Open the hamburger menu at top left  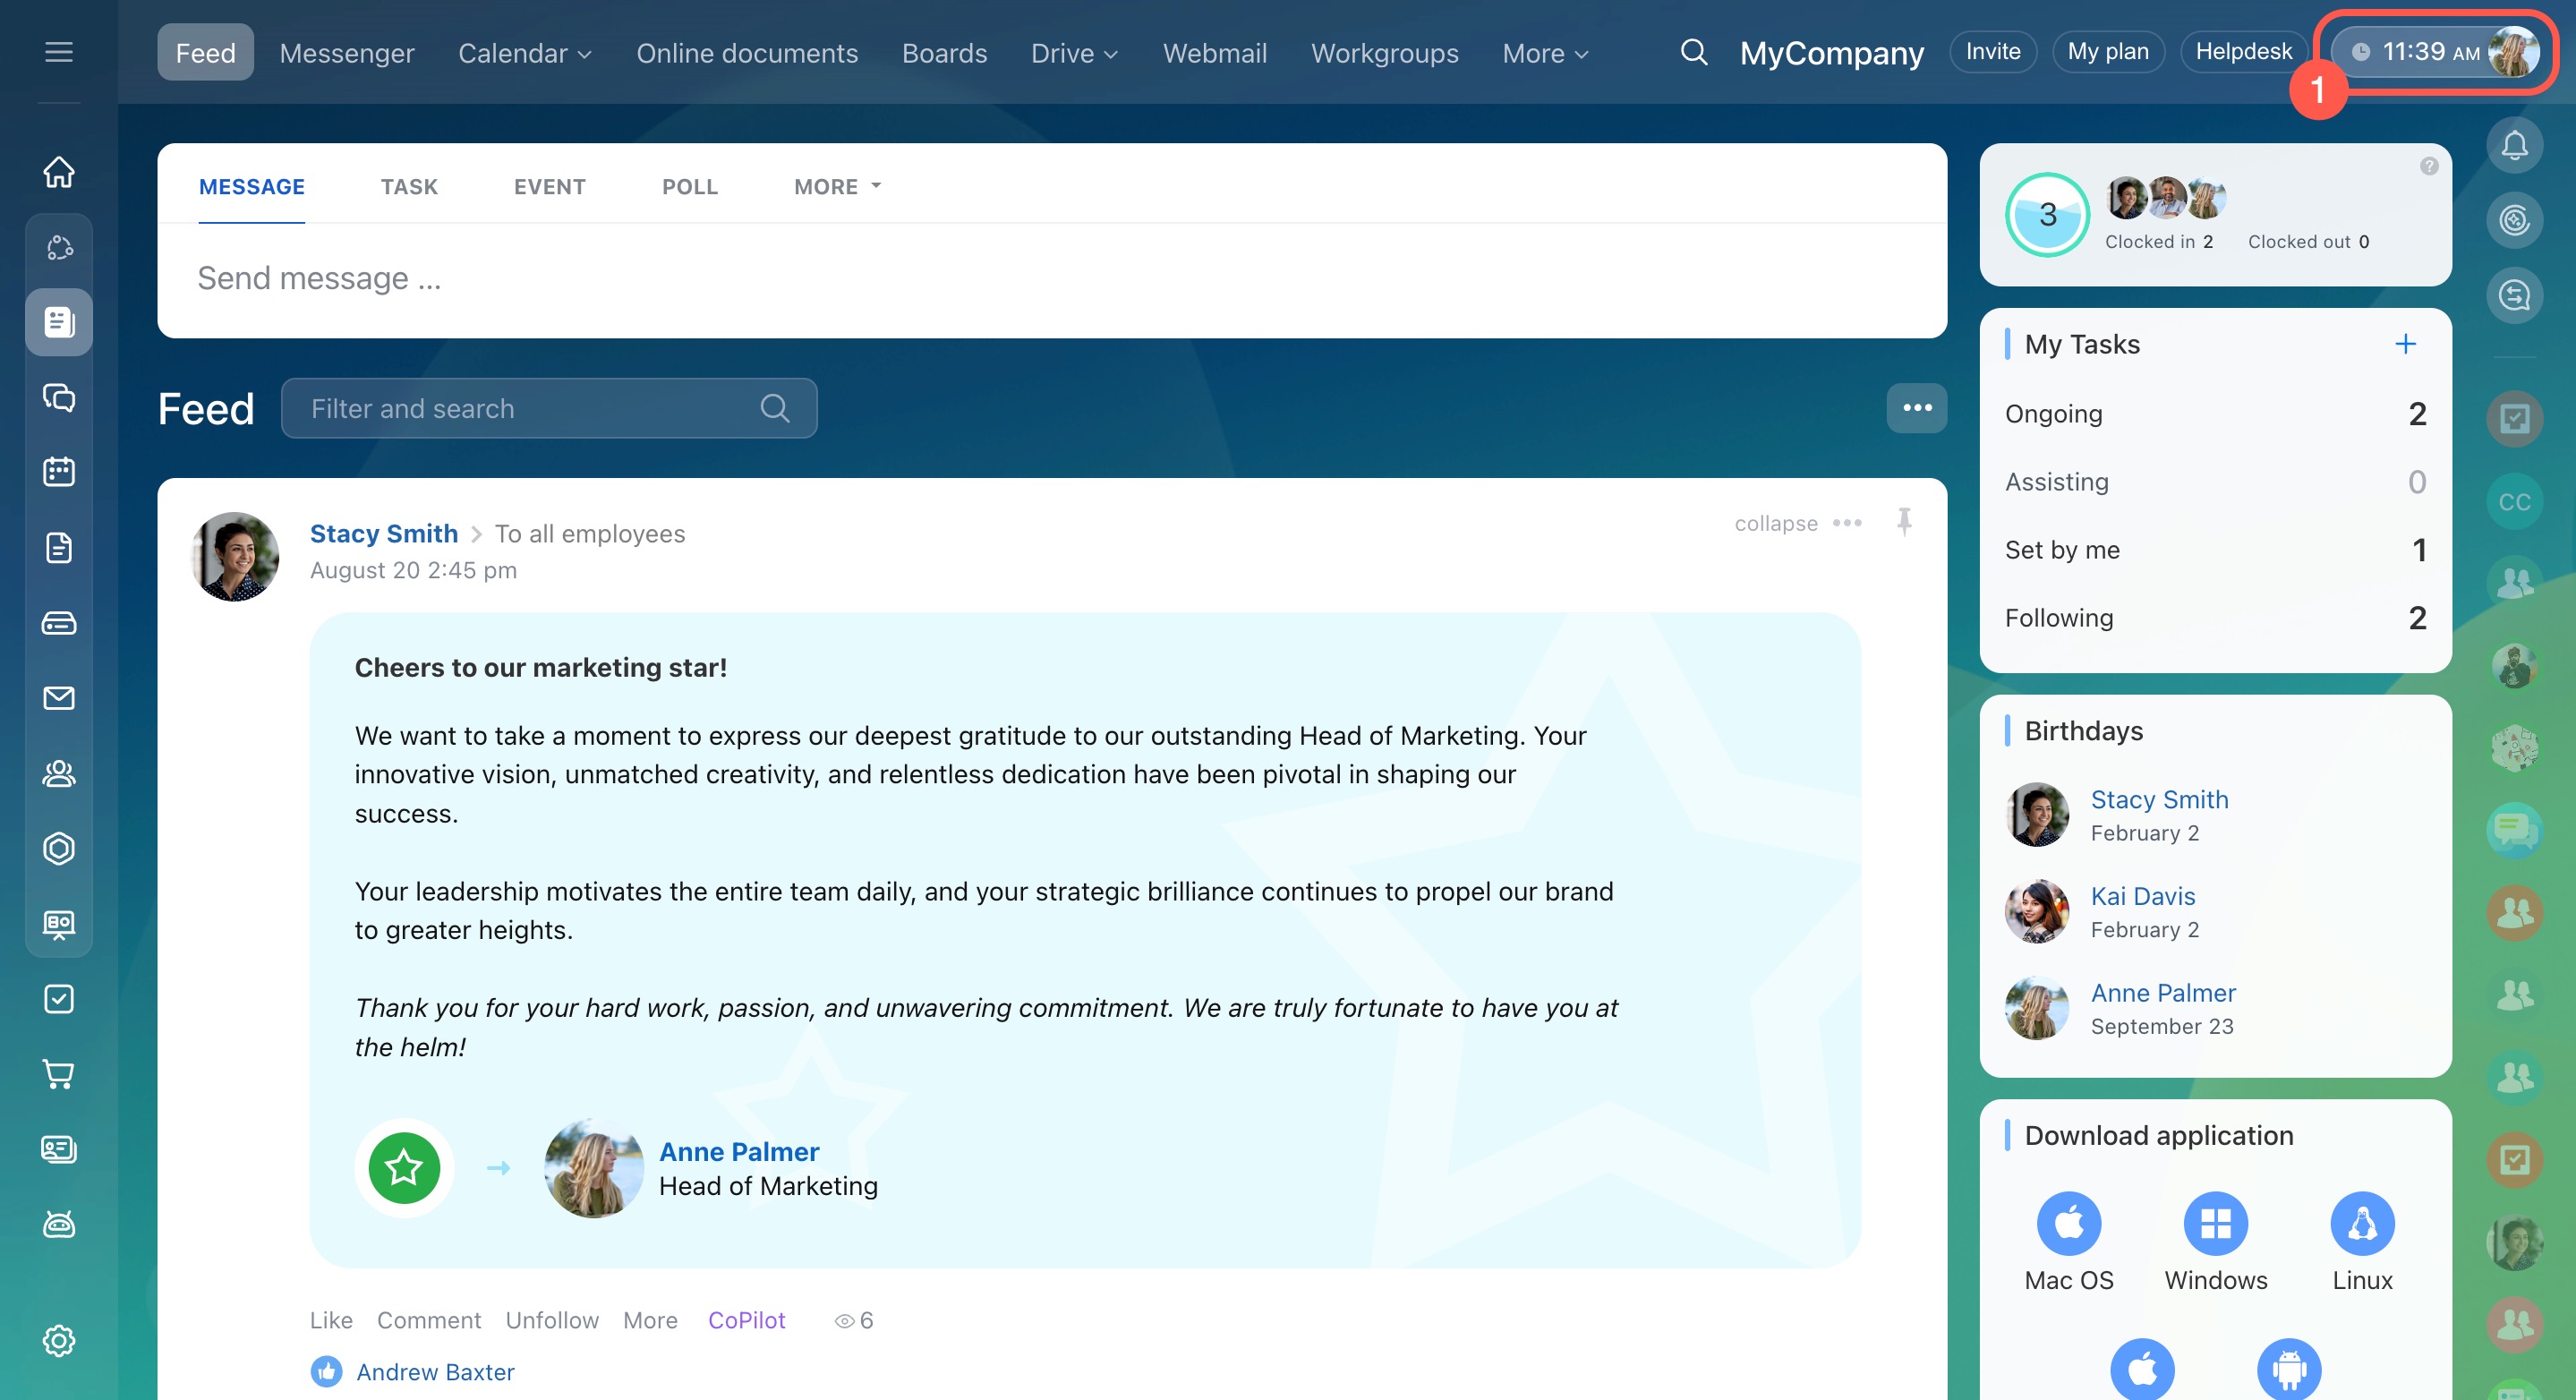(59, 52)
